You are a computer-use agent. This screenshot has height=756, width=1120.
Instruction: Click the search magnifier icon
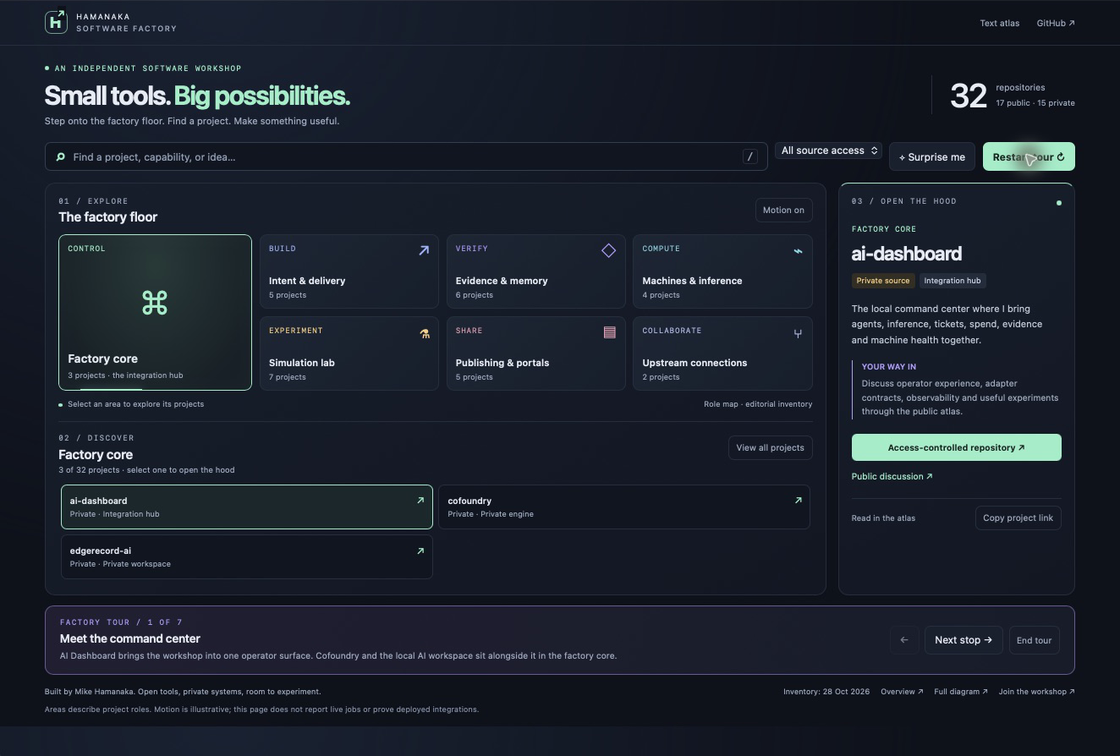coord(61,156)
